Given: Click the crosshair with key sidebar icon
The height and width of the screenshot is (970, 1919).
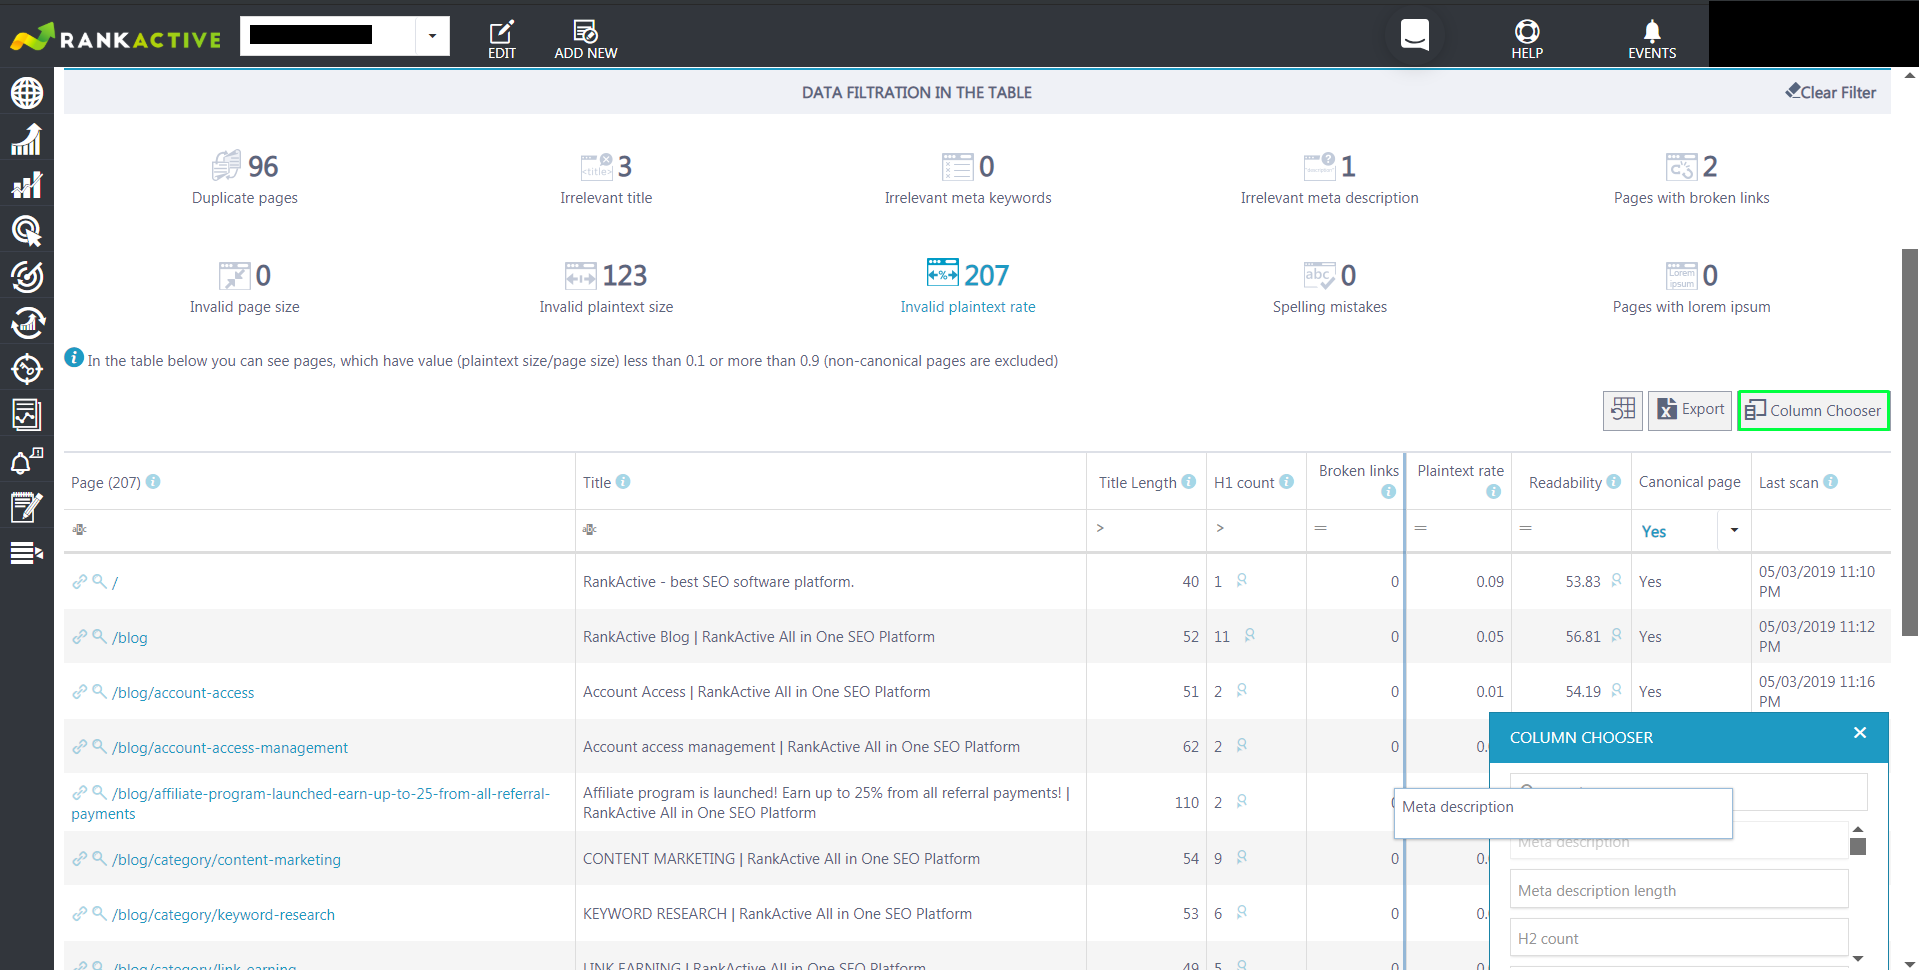Looking at the screenshot, I should pyautogui.click(x=27, y=369).
